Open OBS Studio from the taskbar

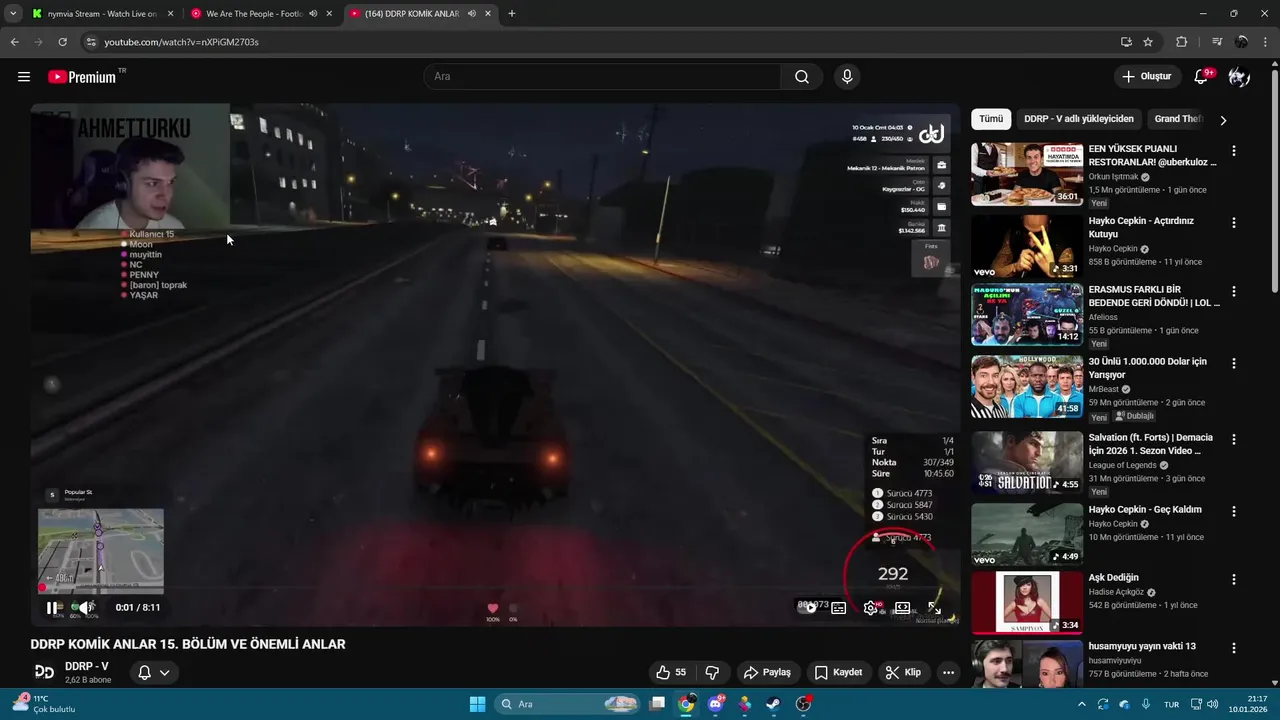pyautogui.click(x=803, y=704)
